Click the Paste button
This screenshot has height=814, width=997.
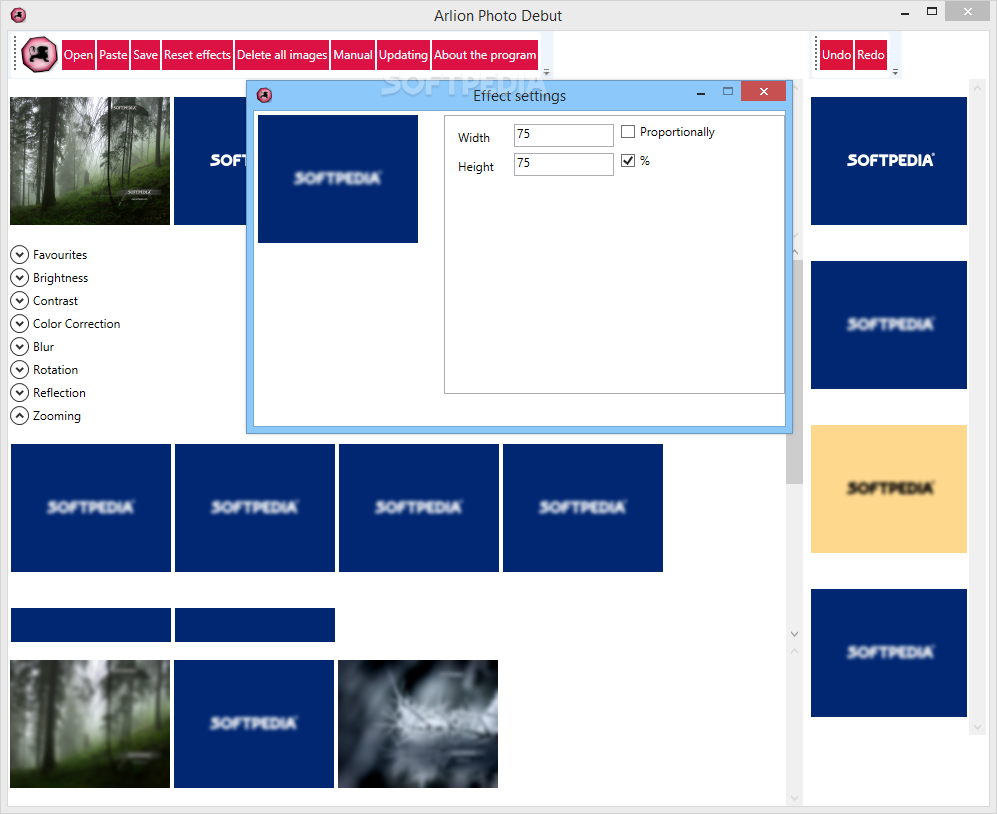tap(113, 55)
